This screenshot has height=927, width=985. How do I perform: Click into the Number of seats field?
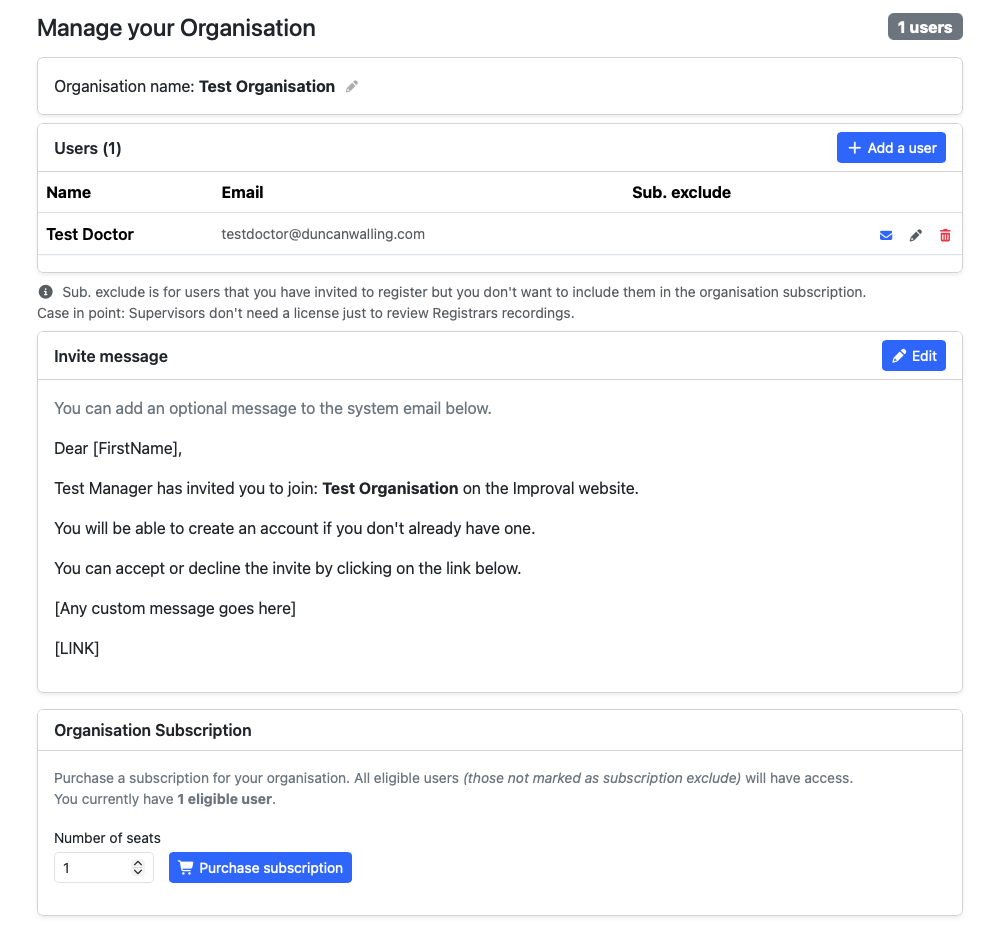click(92, 868)
